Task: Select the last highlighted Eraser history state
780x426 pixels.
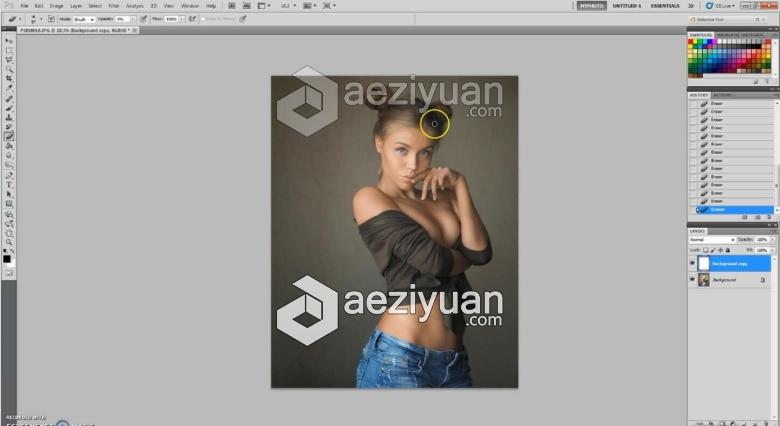Action: tap(735, 210)
